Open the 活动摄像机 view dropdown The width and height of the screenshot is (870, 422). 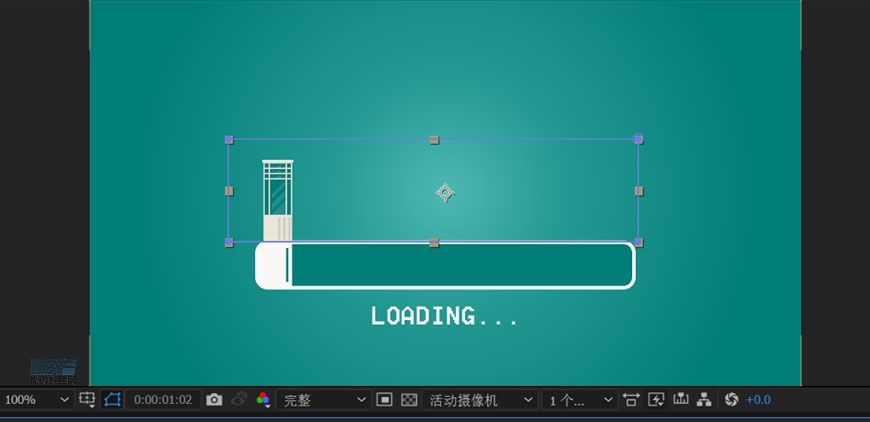point(480,400)
